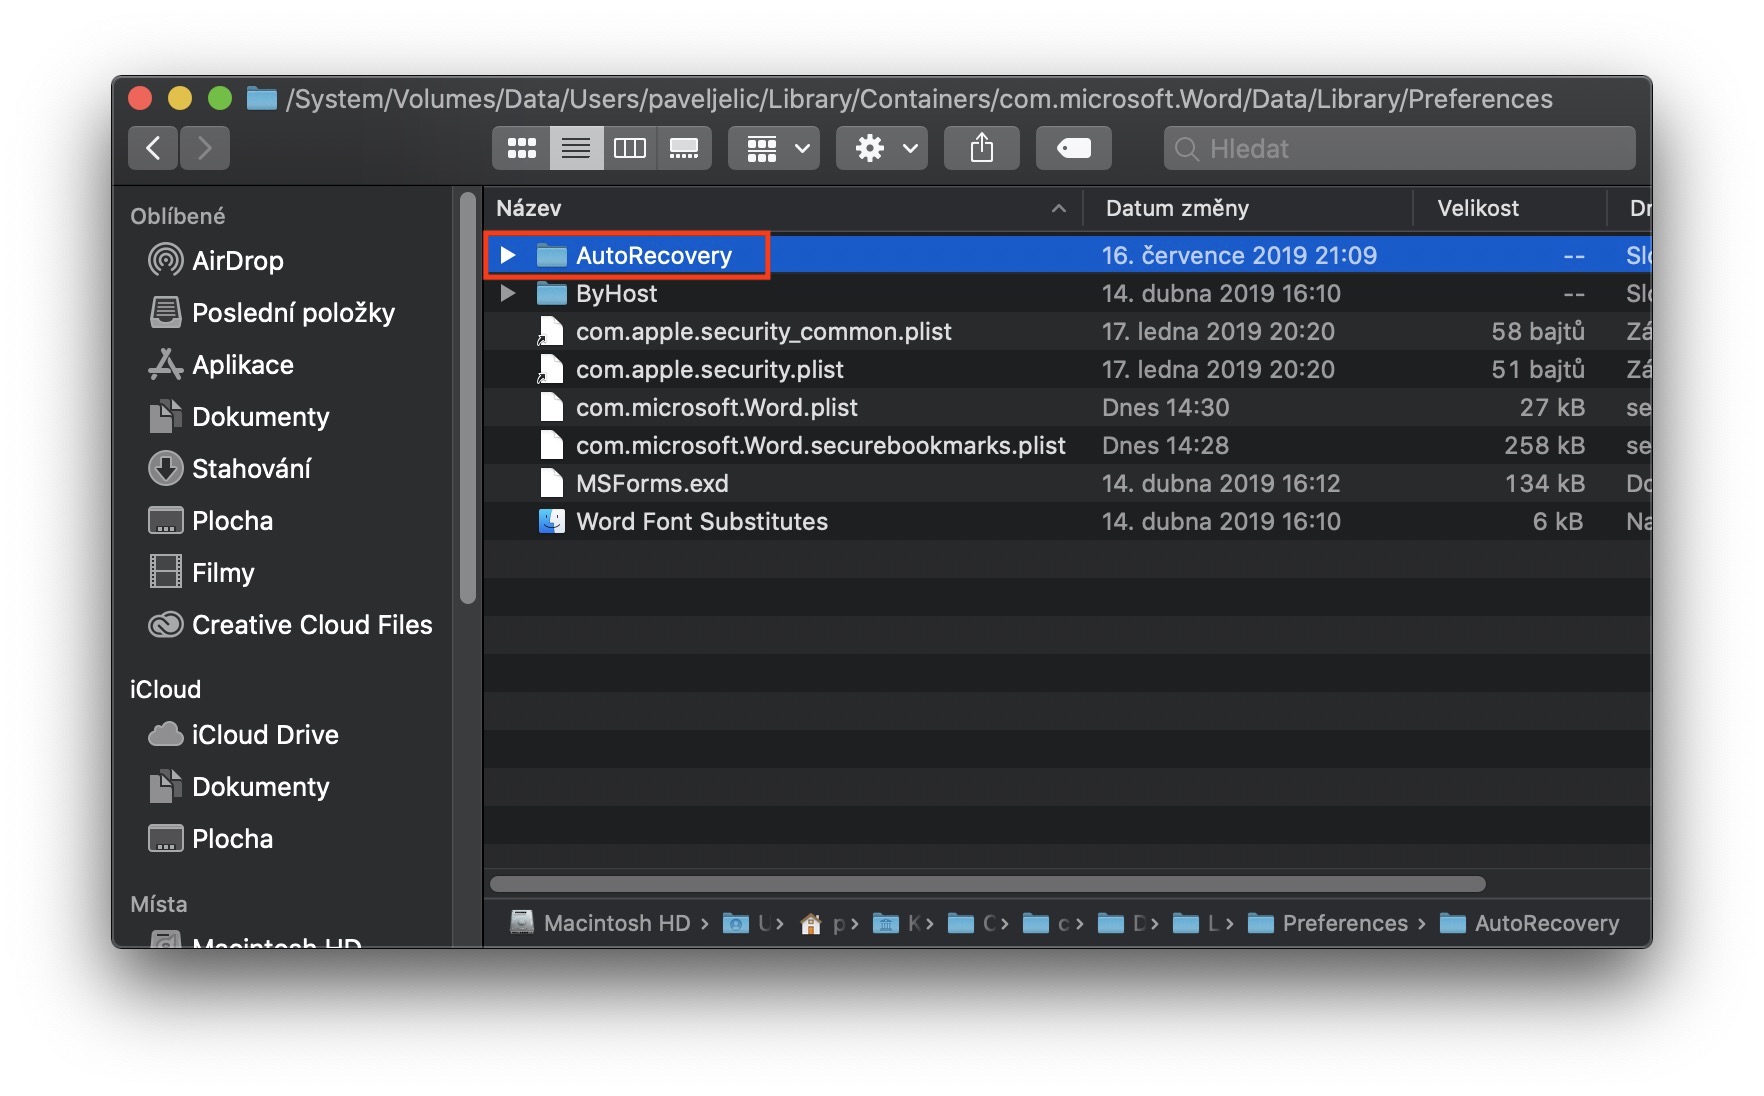
Task: Click the Share toolbar button
Action: 982,148
